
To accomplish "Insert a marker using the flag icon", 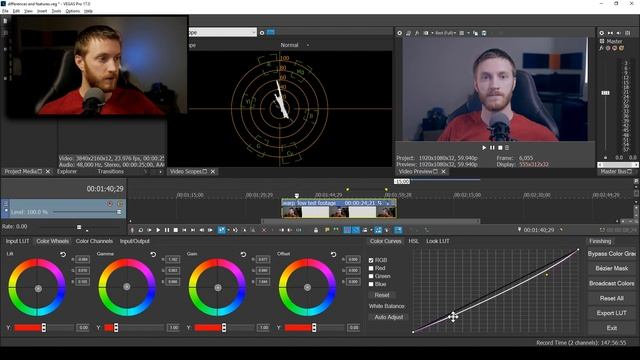I will (x=327, y=230).
